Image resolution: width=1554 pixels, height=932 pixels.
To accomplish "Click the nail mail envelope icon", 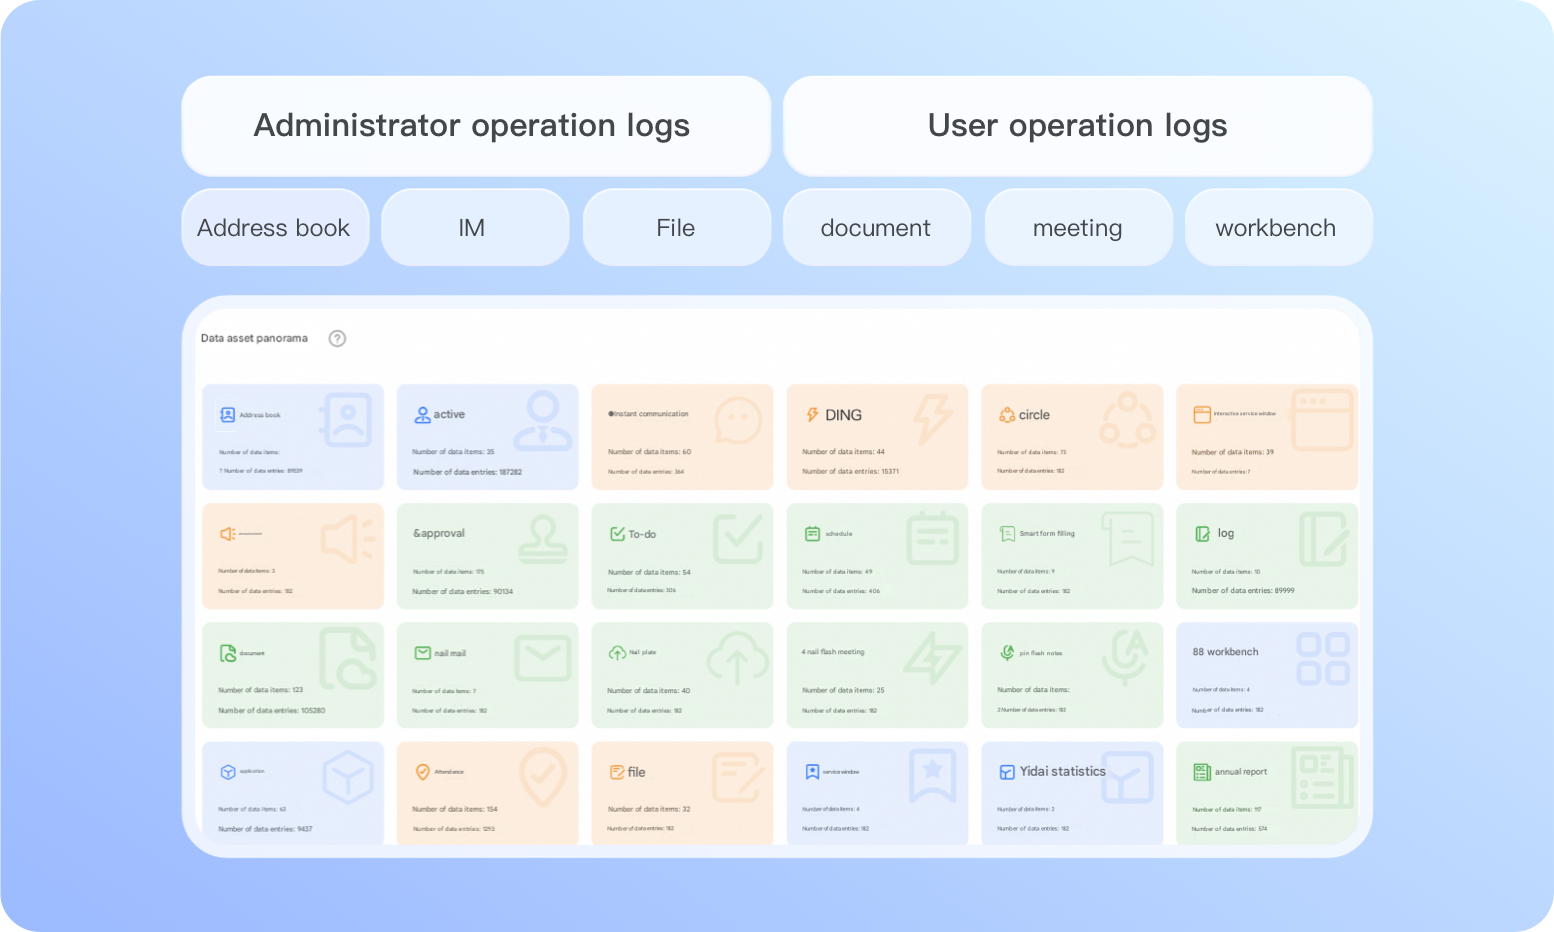I will [423, 653].
